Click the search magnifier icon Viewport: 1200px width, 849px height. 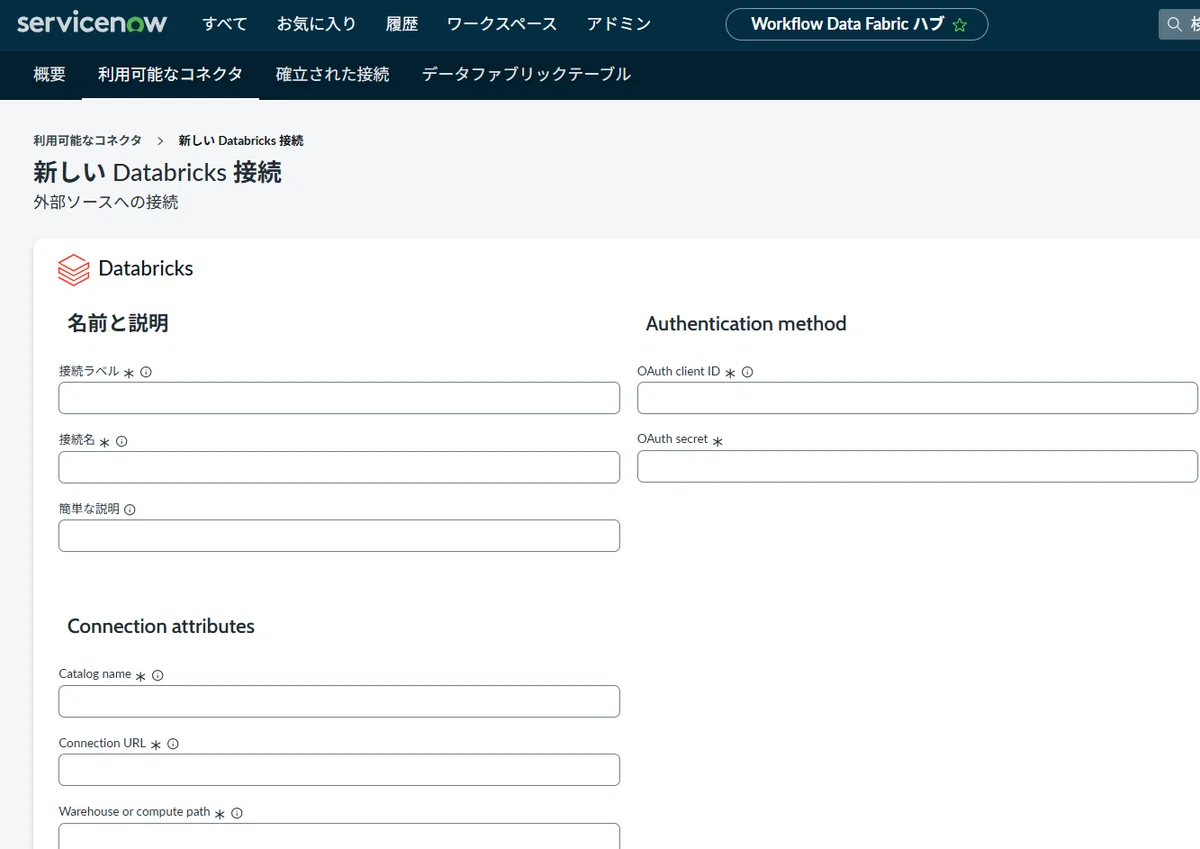pos(1175,24)
